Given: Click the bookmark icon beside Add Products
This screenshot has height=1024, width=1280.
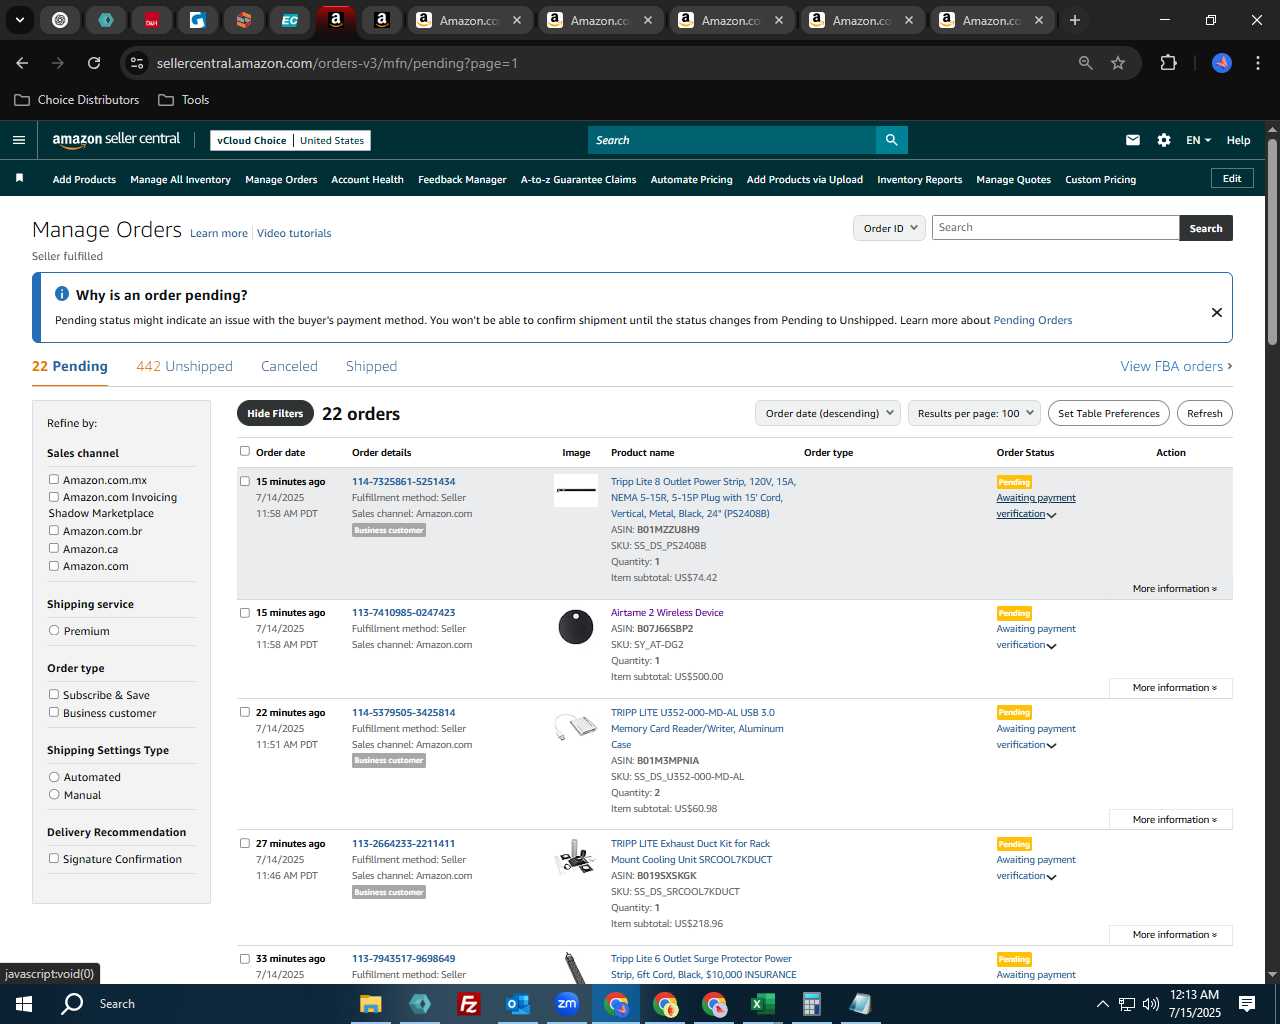Looking at the screenshot, I should coord(19,179).
